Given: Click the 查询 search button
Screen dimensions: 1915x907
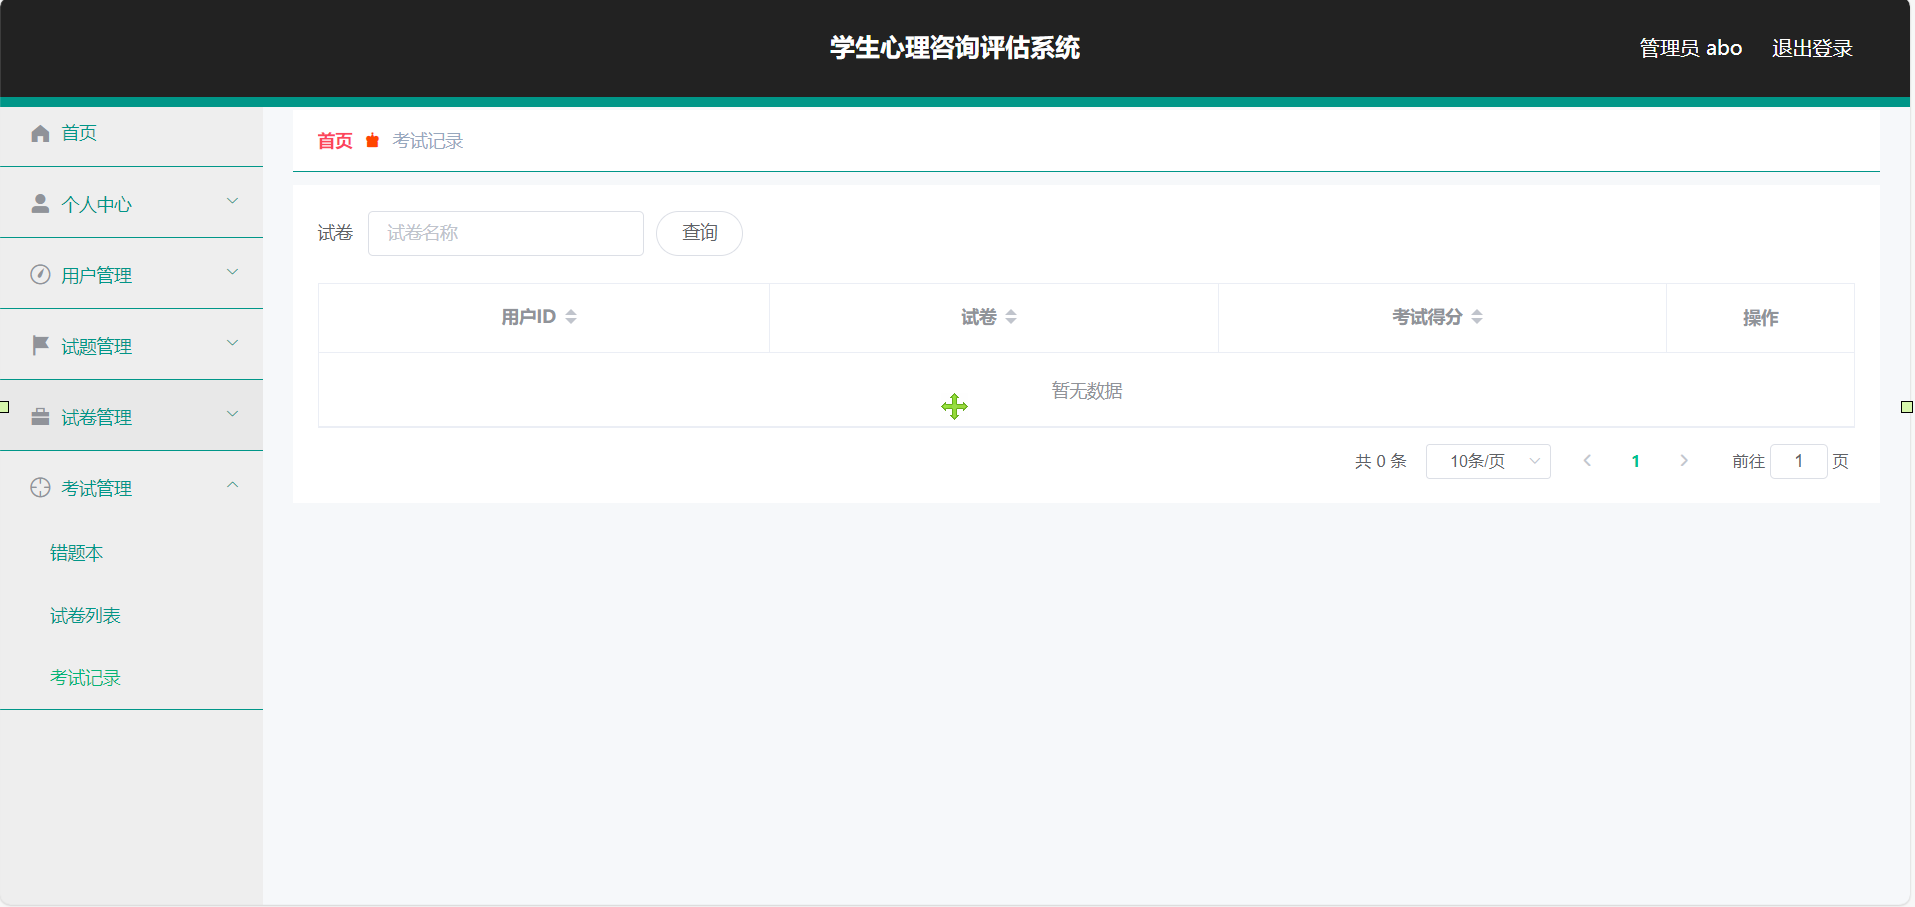Looking at the screenshot, I should (699, 233).
